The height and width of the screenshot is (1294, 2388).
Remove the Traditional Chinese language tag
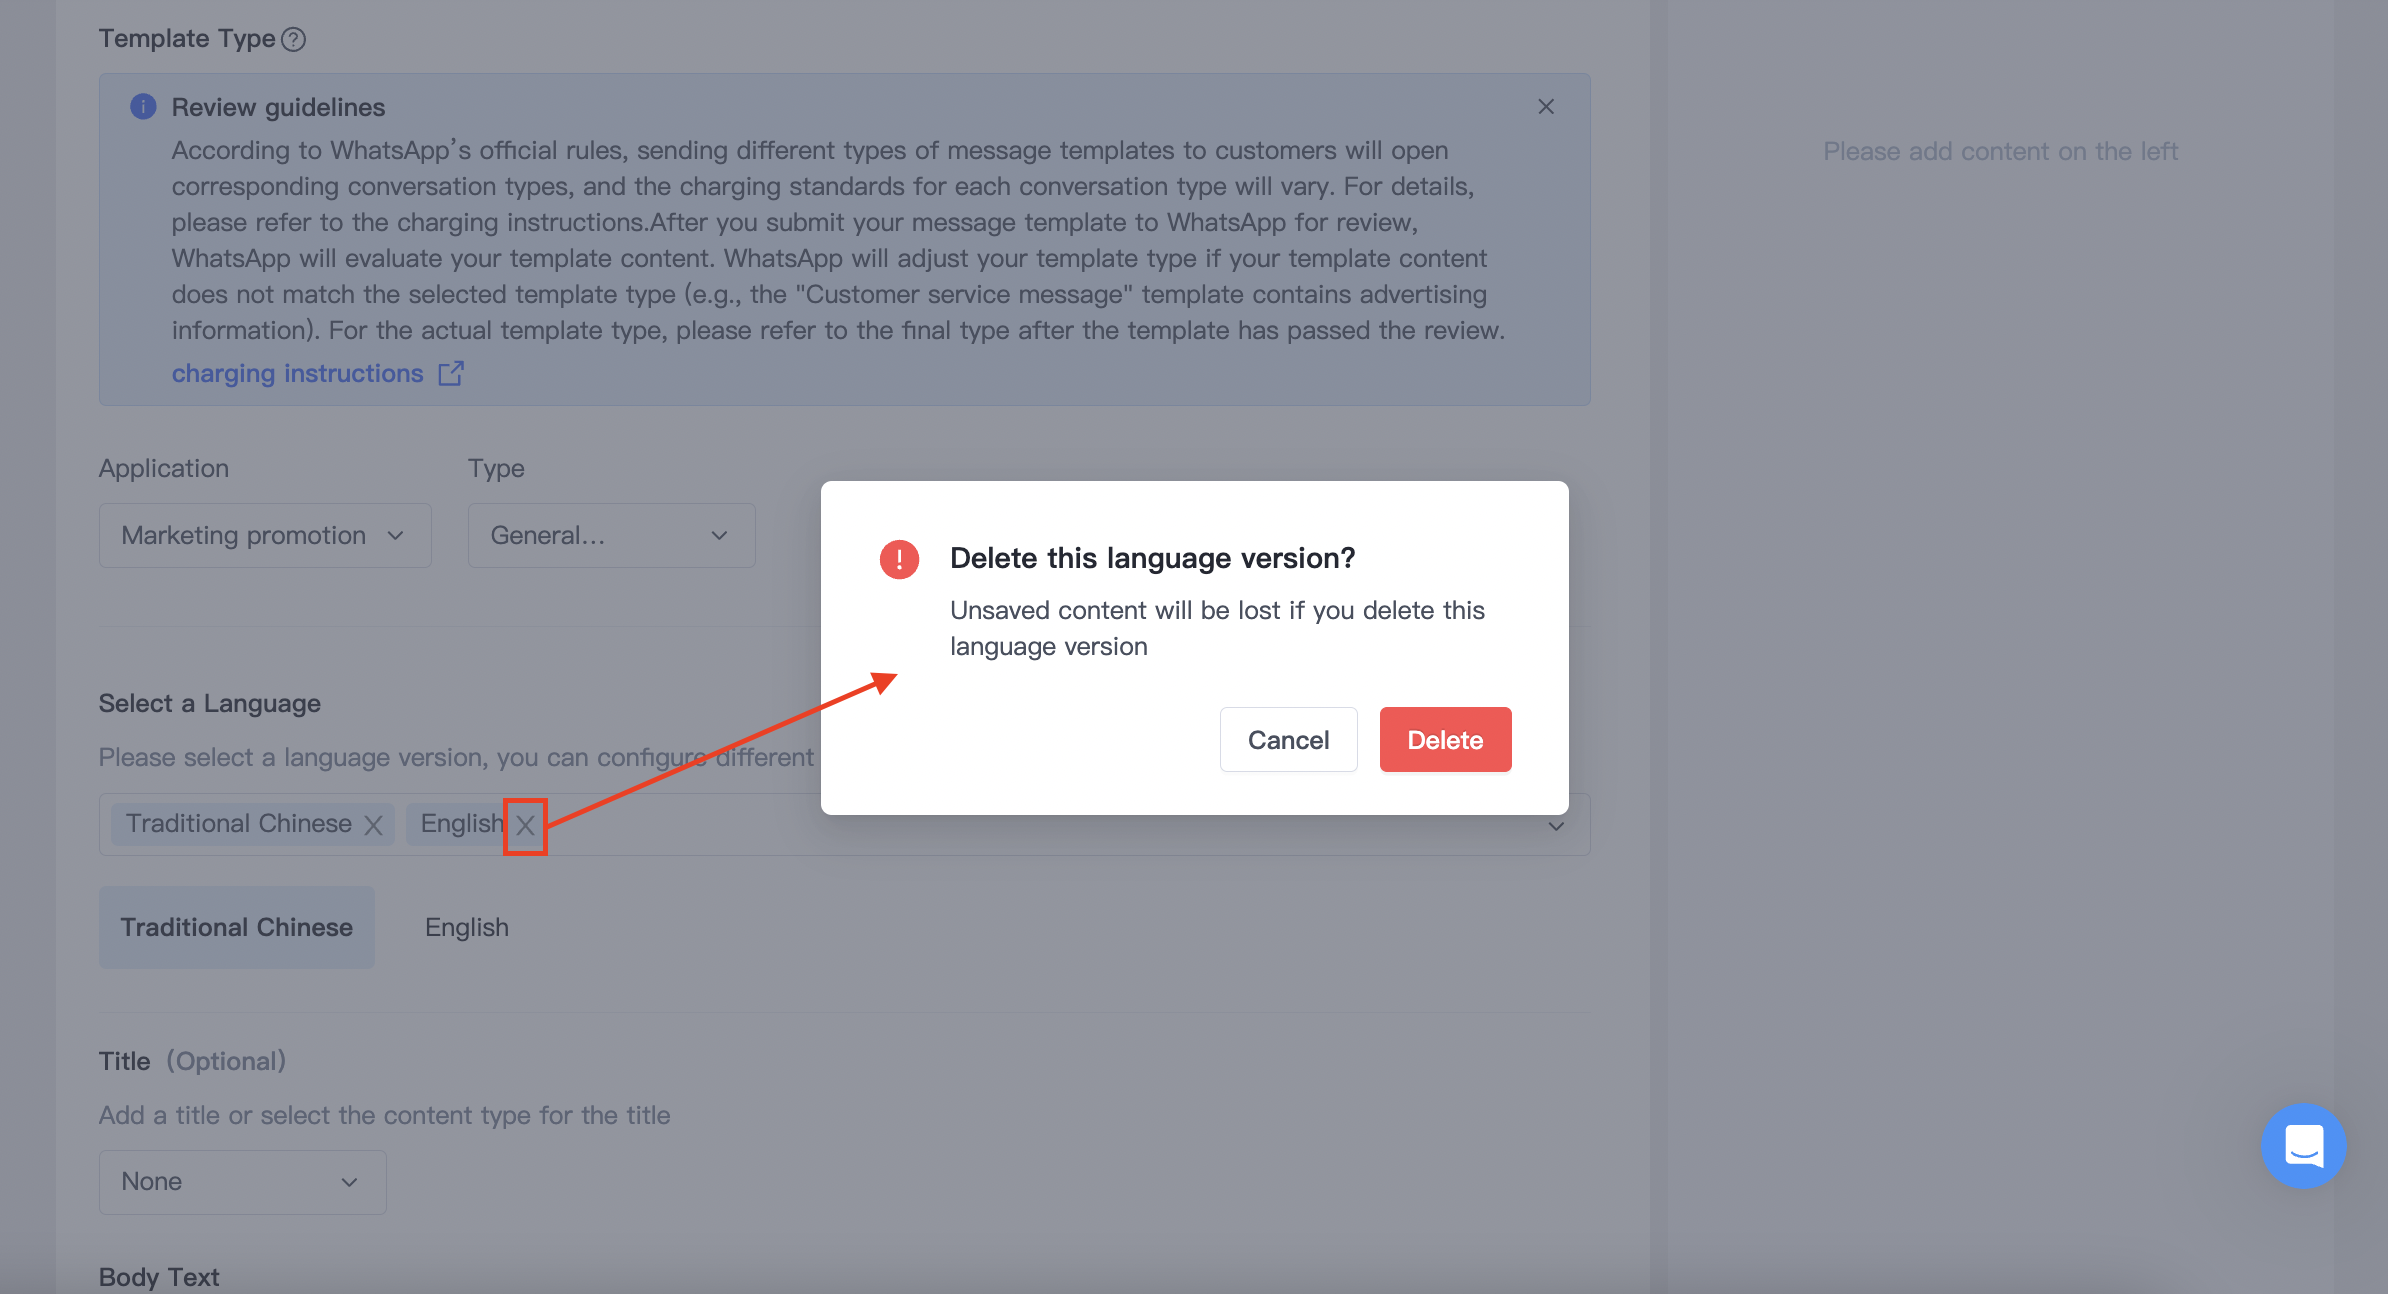373,825
